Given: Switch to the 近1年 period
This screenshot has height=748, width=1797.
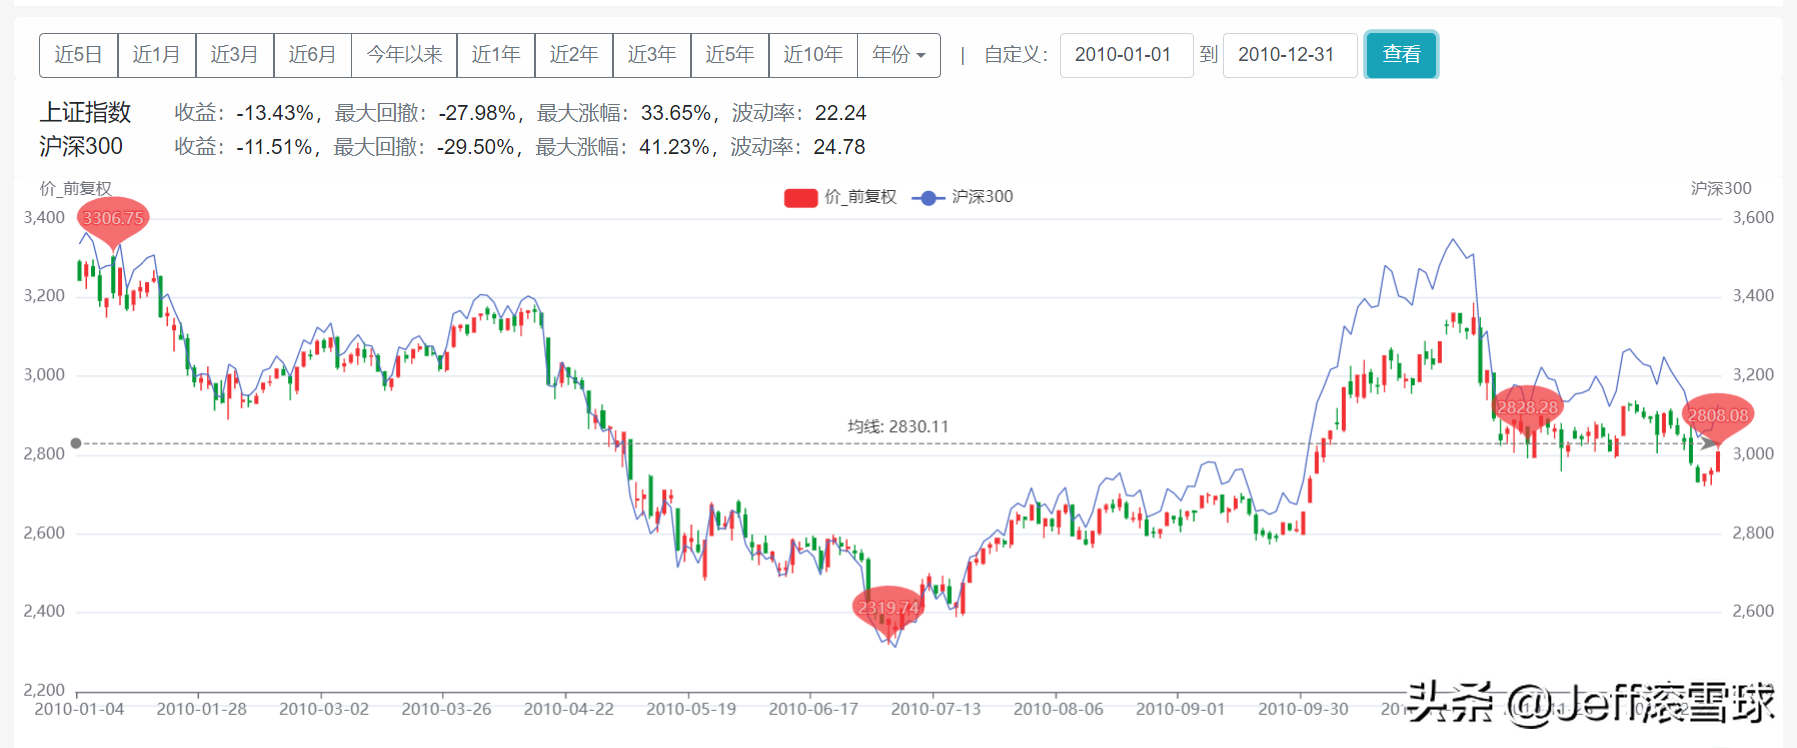Looking at the screenshot, I should coord(495,55).
